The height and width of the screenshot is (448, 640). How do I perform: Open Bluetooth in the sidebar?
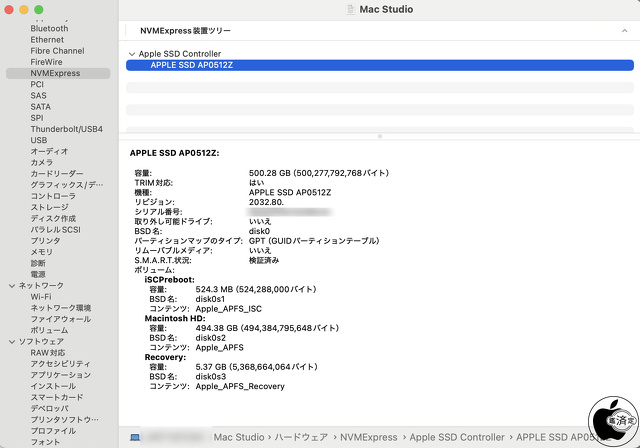[x=49, y=29]
